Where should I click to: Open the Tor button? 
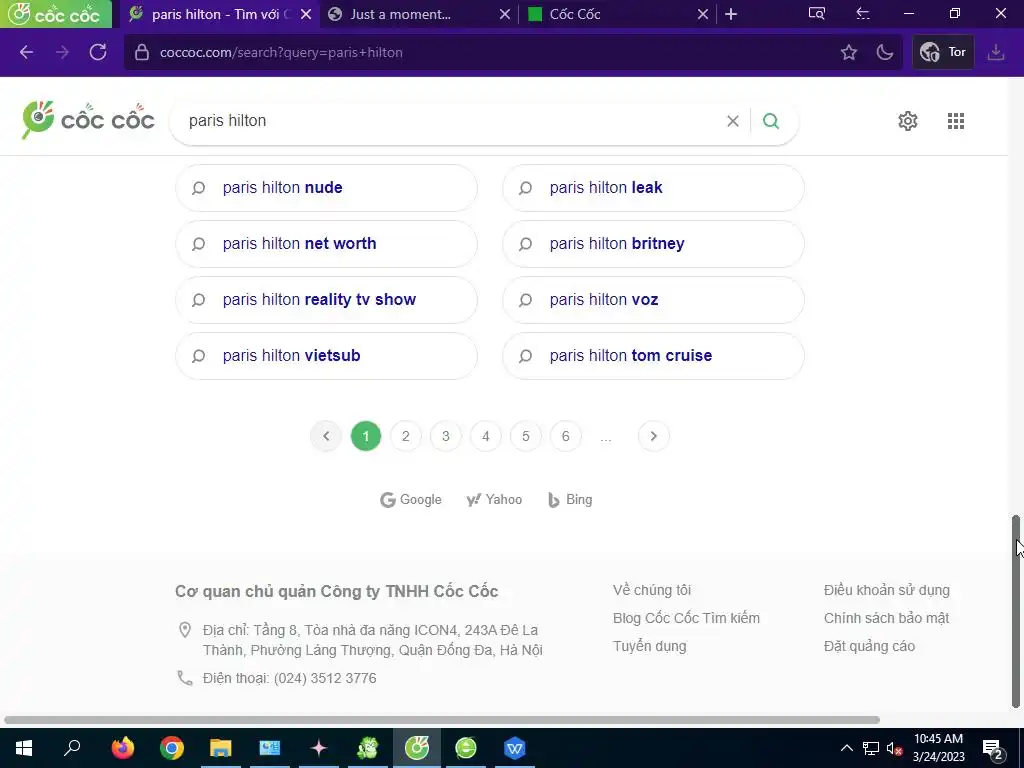click(x=942, y=52)
